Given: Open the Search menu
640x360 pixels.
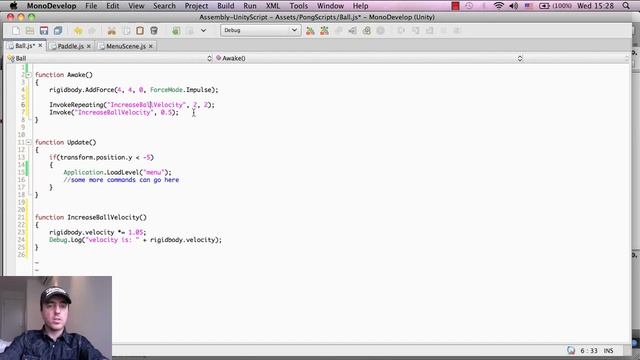Looking at the screenshot, I should (164, 6).
